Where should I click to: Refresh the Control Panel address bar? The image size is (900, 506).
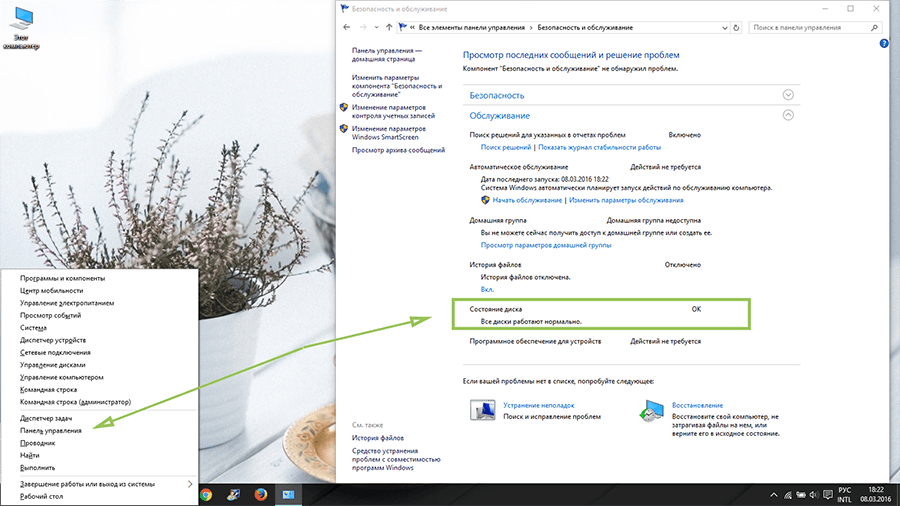click(736, 28)
